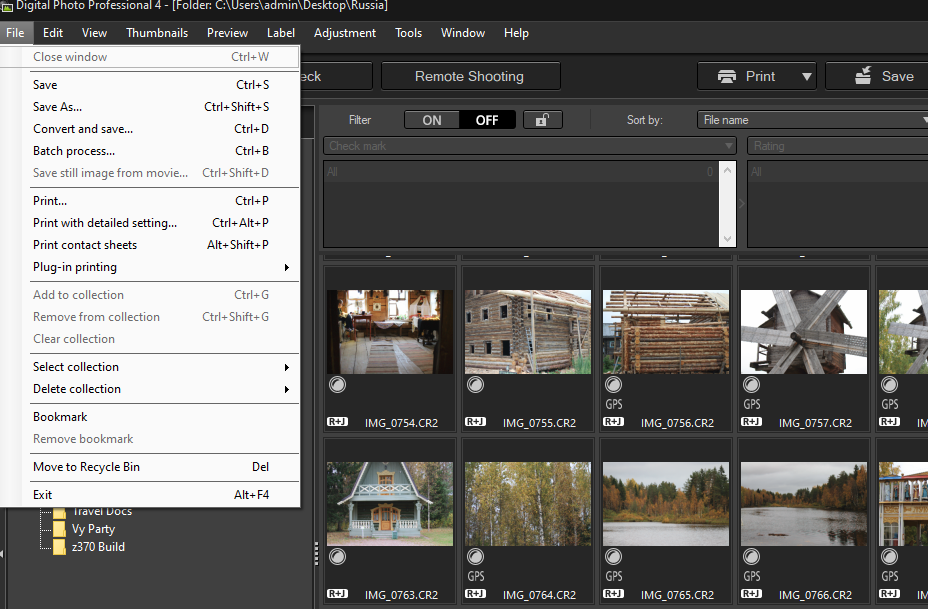Click the circular lens icon on IMG_0755.CR2
928x609 pixels.
click(476, 385)
